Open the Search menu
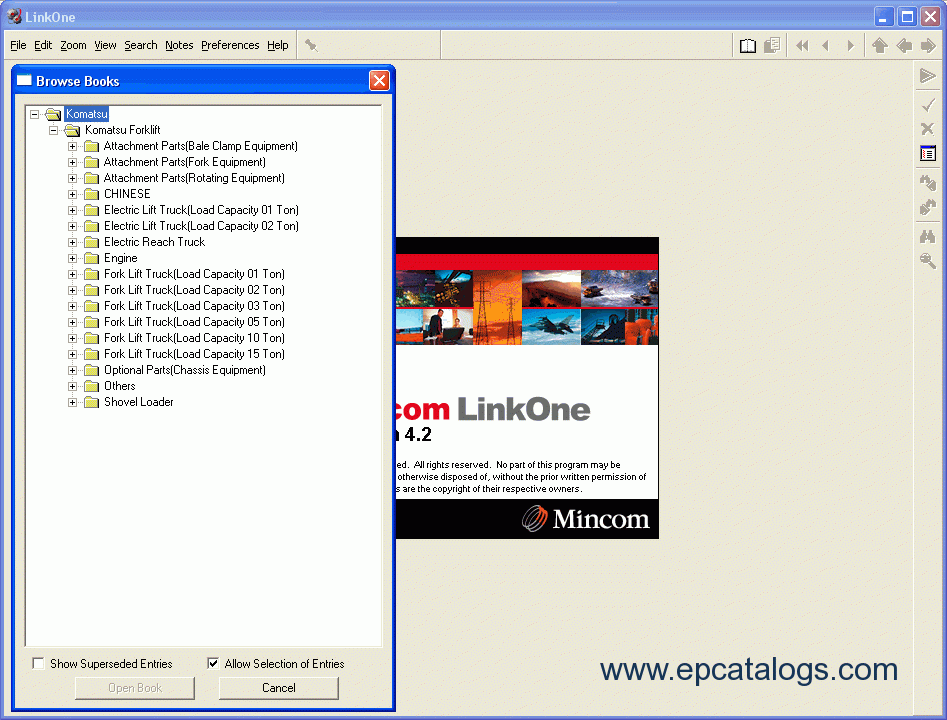The image size is (947, 720). click(x=140, y=45)
